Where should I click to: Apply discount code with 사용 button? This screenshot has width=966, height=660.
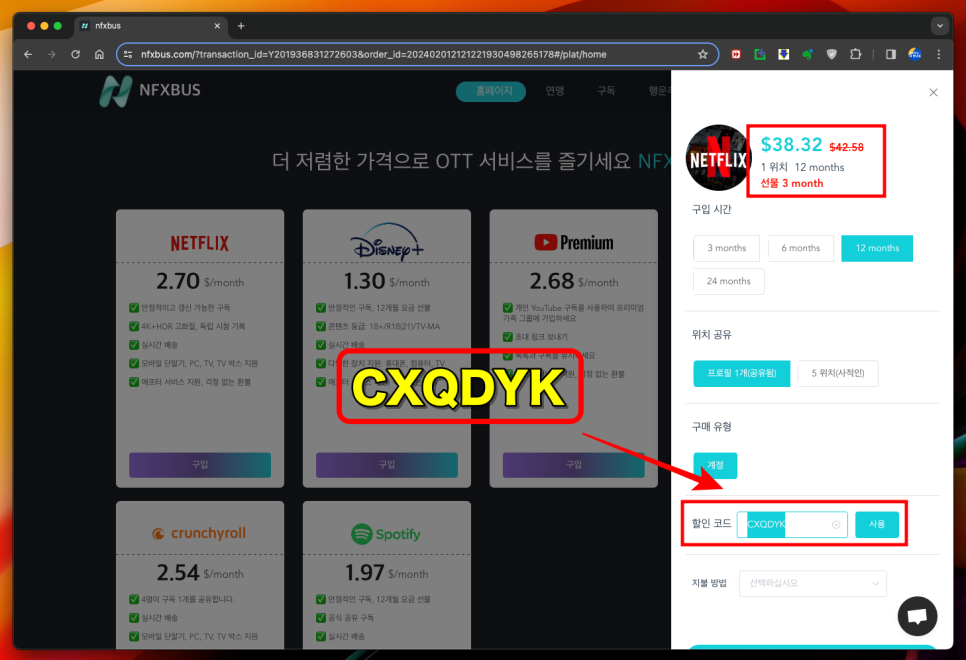[877, 524]
